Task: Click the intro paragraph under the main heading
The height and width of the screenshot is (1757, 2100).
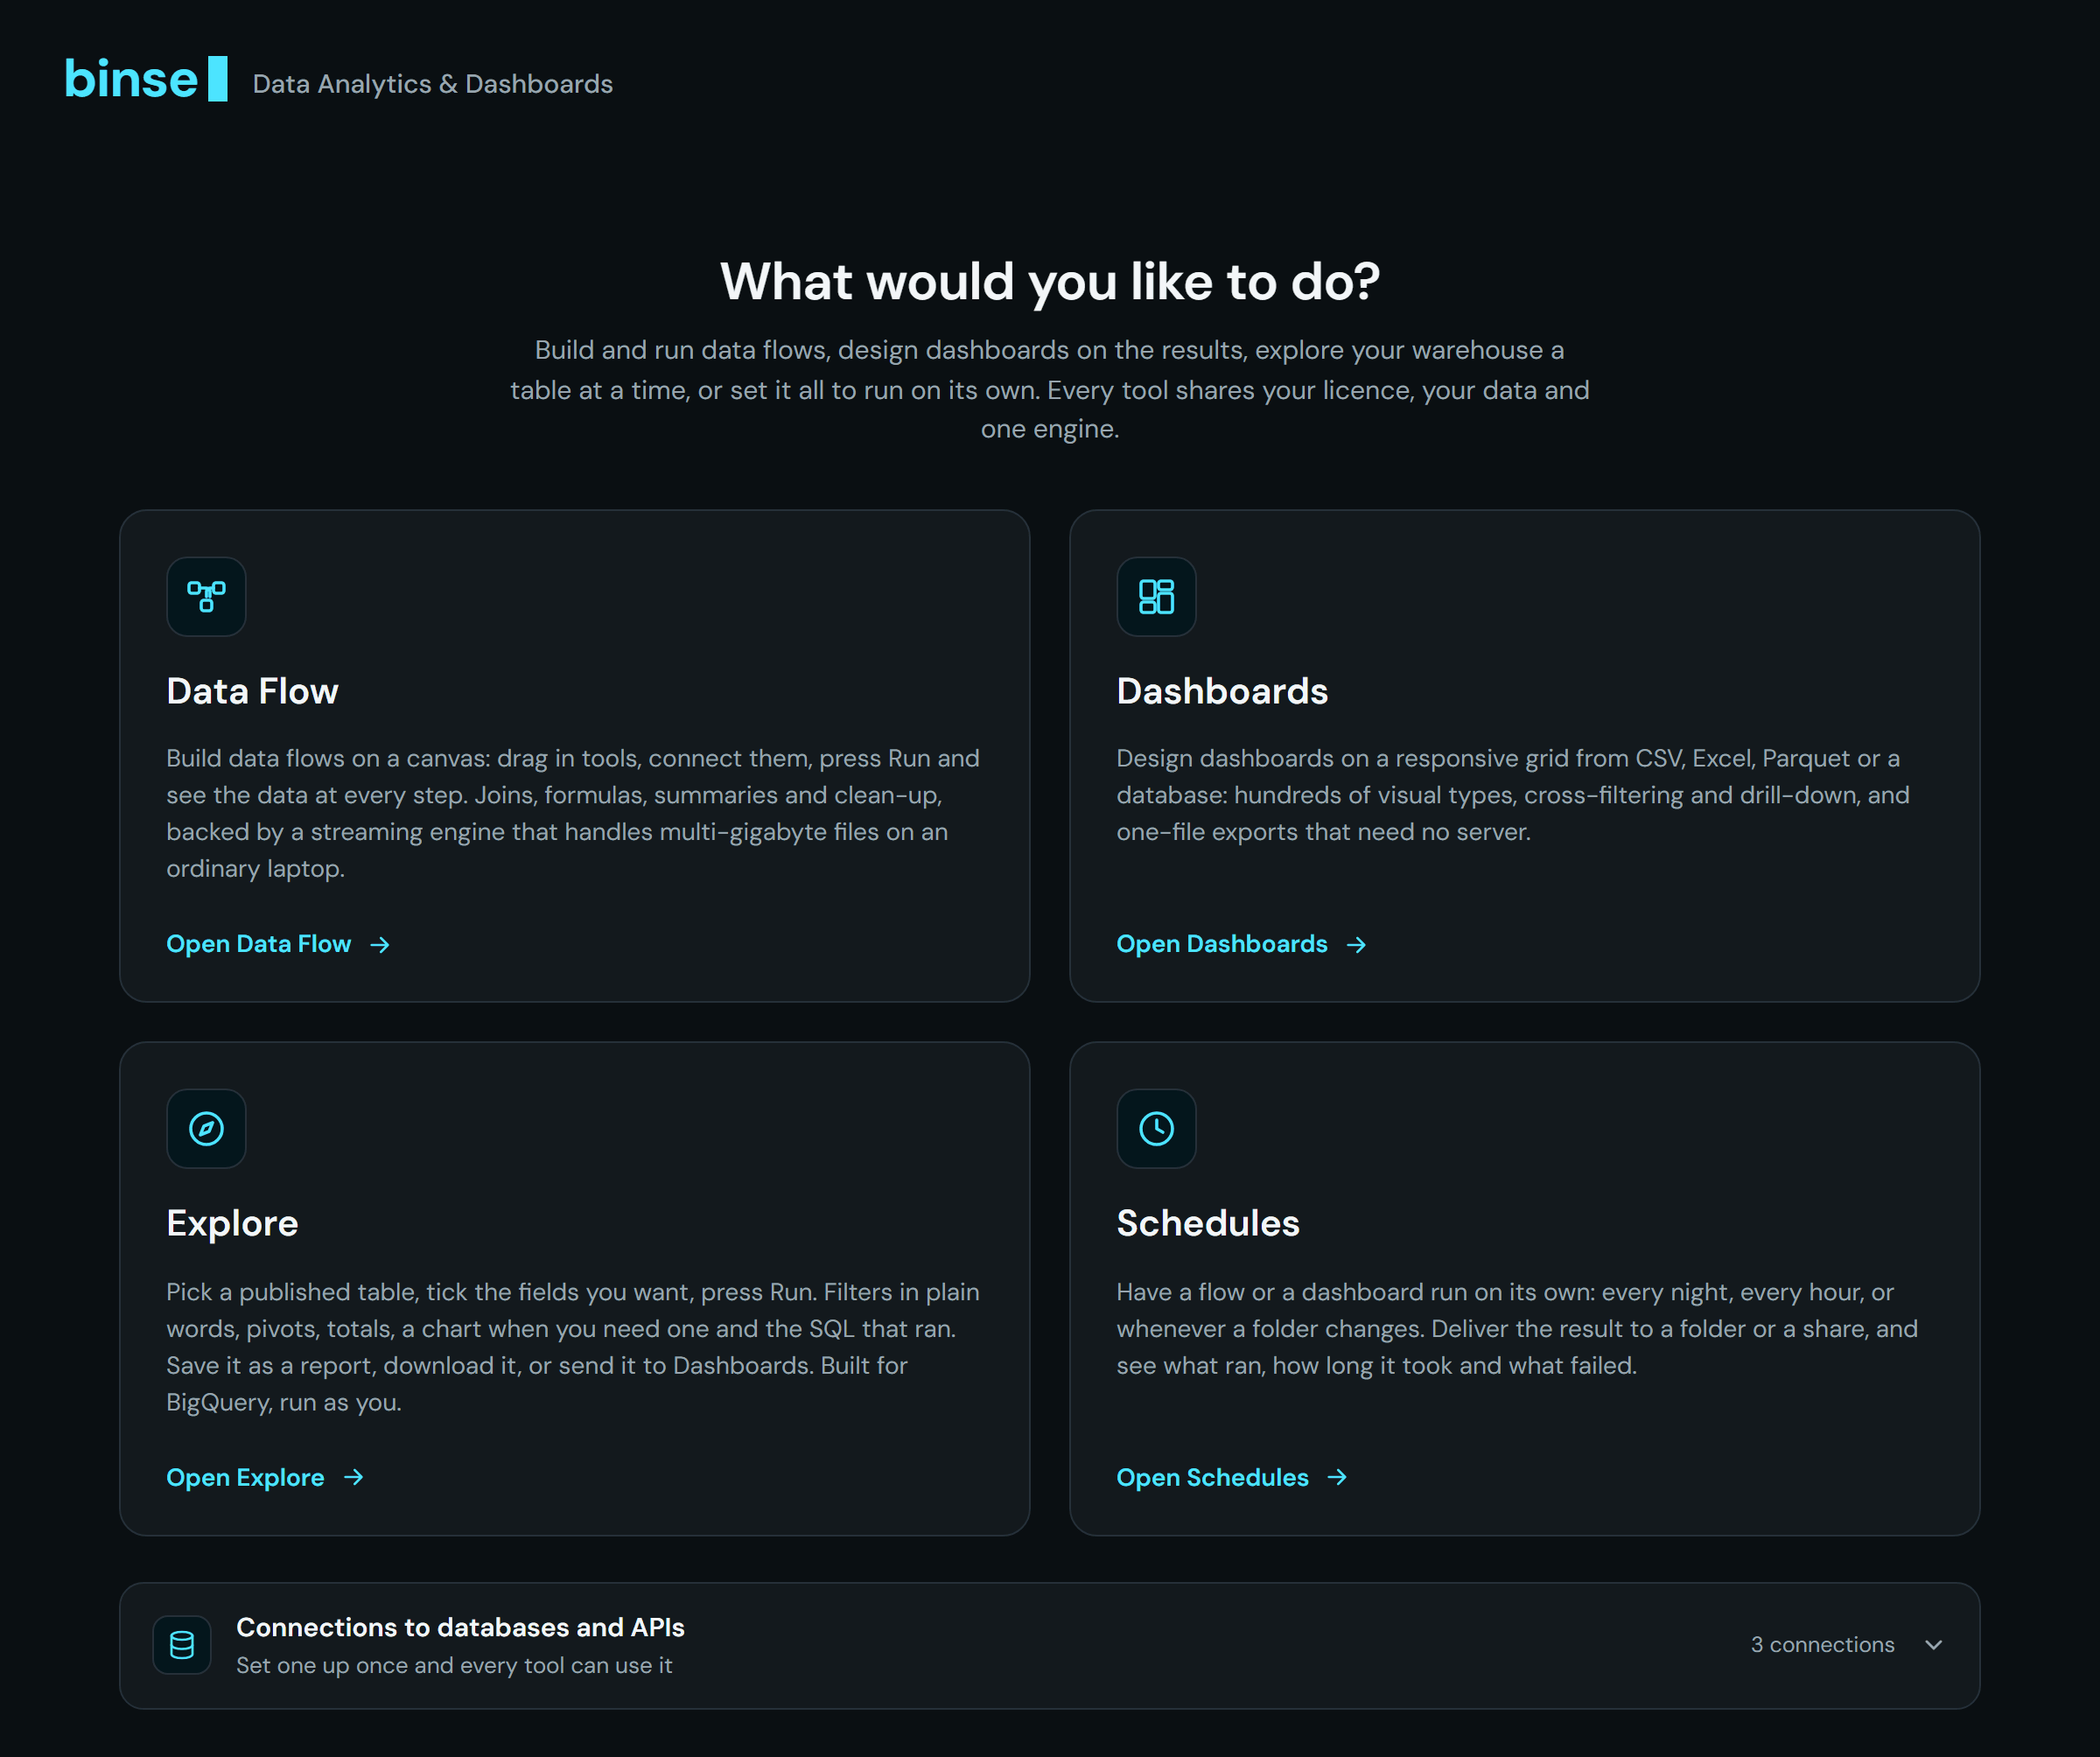Action: click(x=1050, y=389)
